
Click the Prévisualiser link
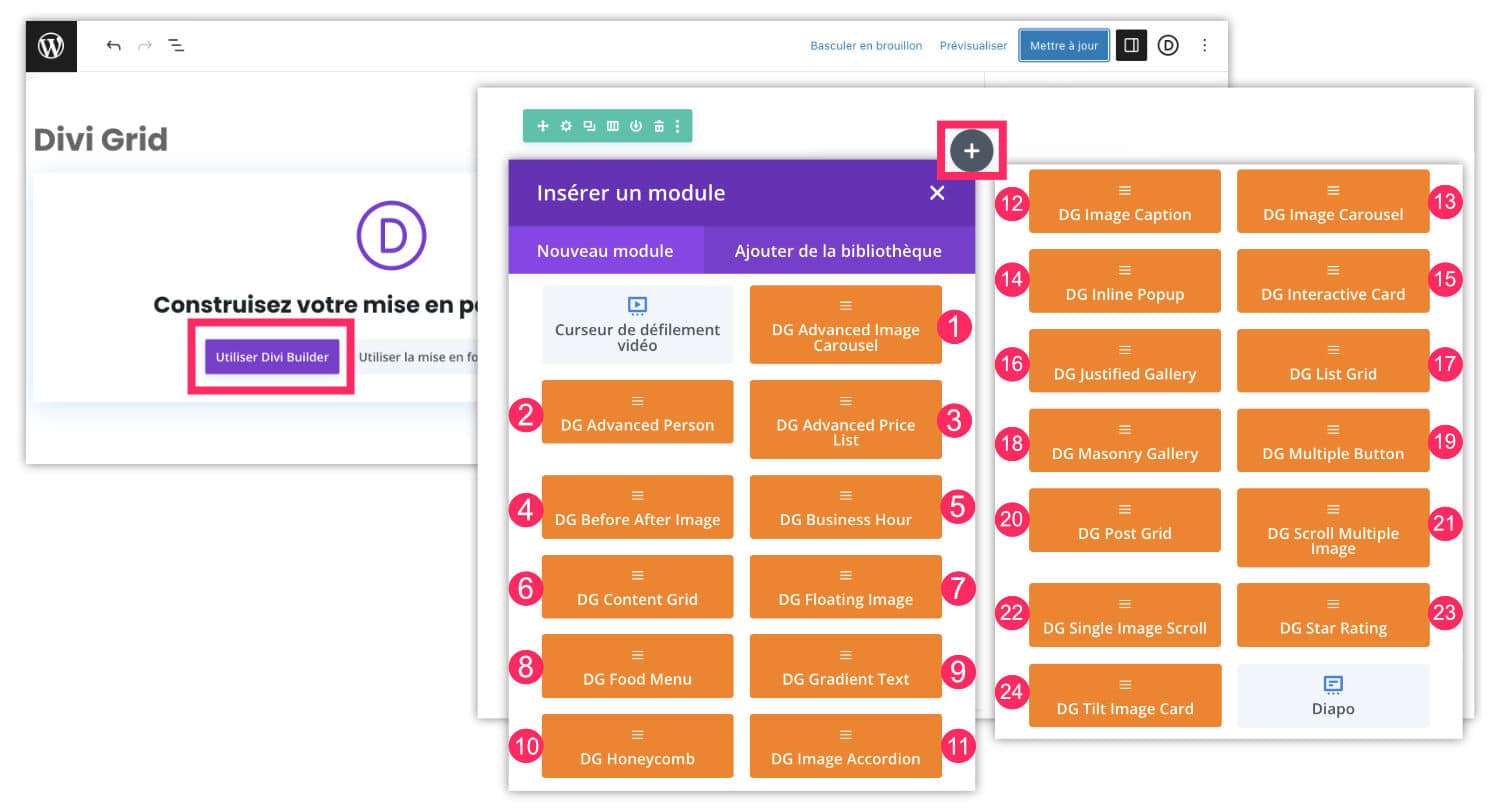pyautogui.click(x=973, y=46)
